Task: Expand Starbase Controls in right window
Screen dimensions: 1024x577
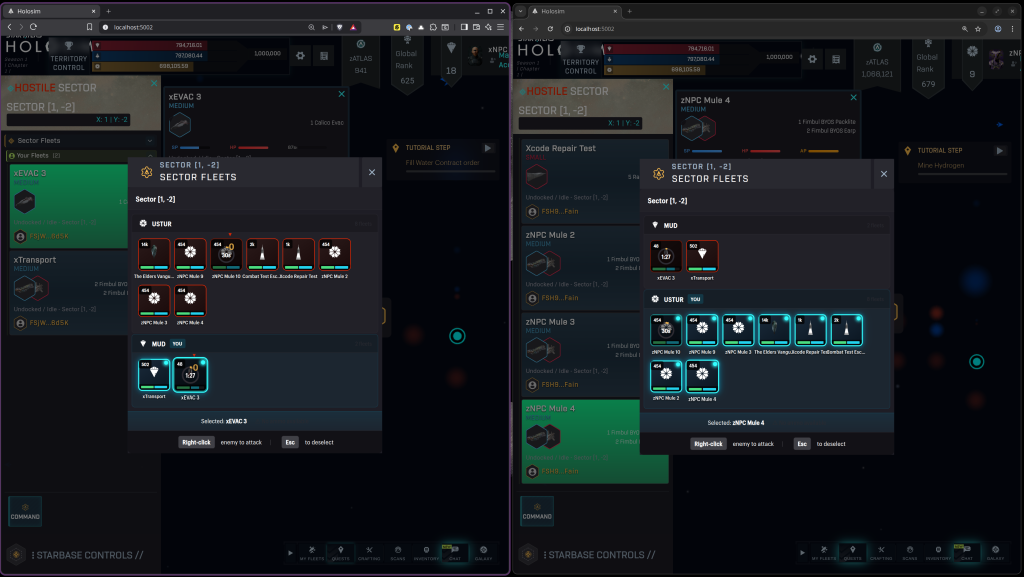Action: (588, 555)
